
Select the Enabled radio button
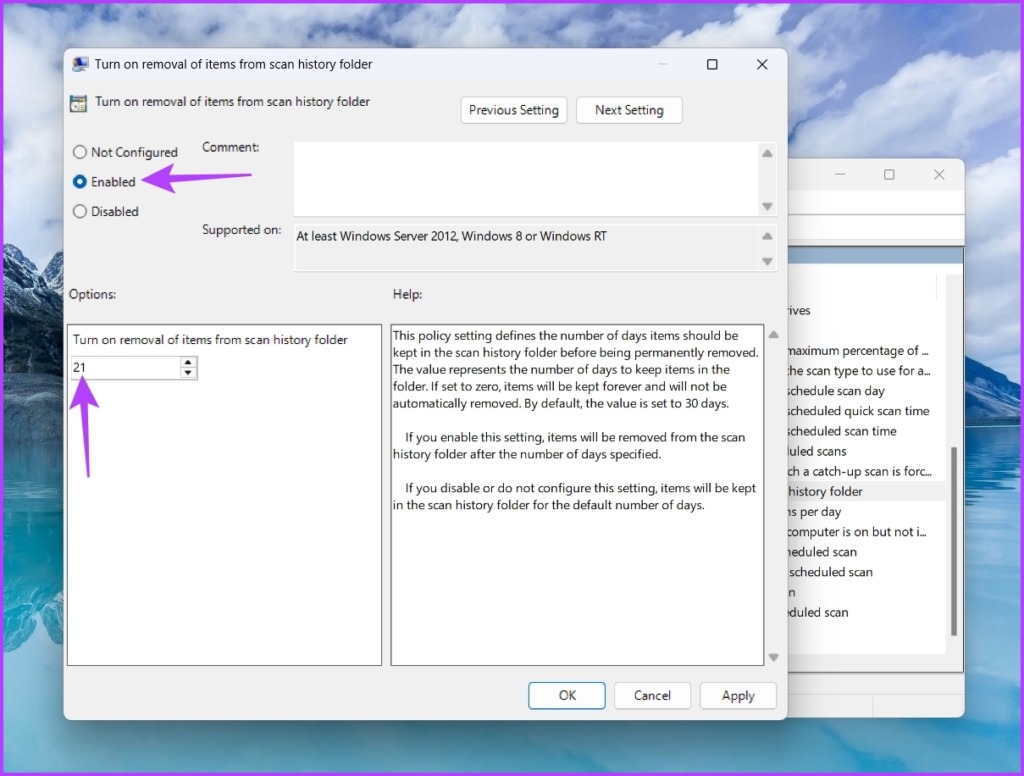[x=80, y=182]
